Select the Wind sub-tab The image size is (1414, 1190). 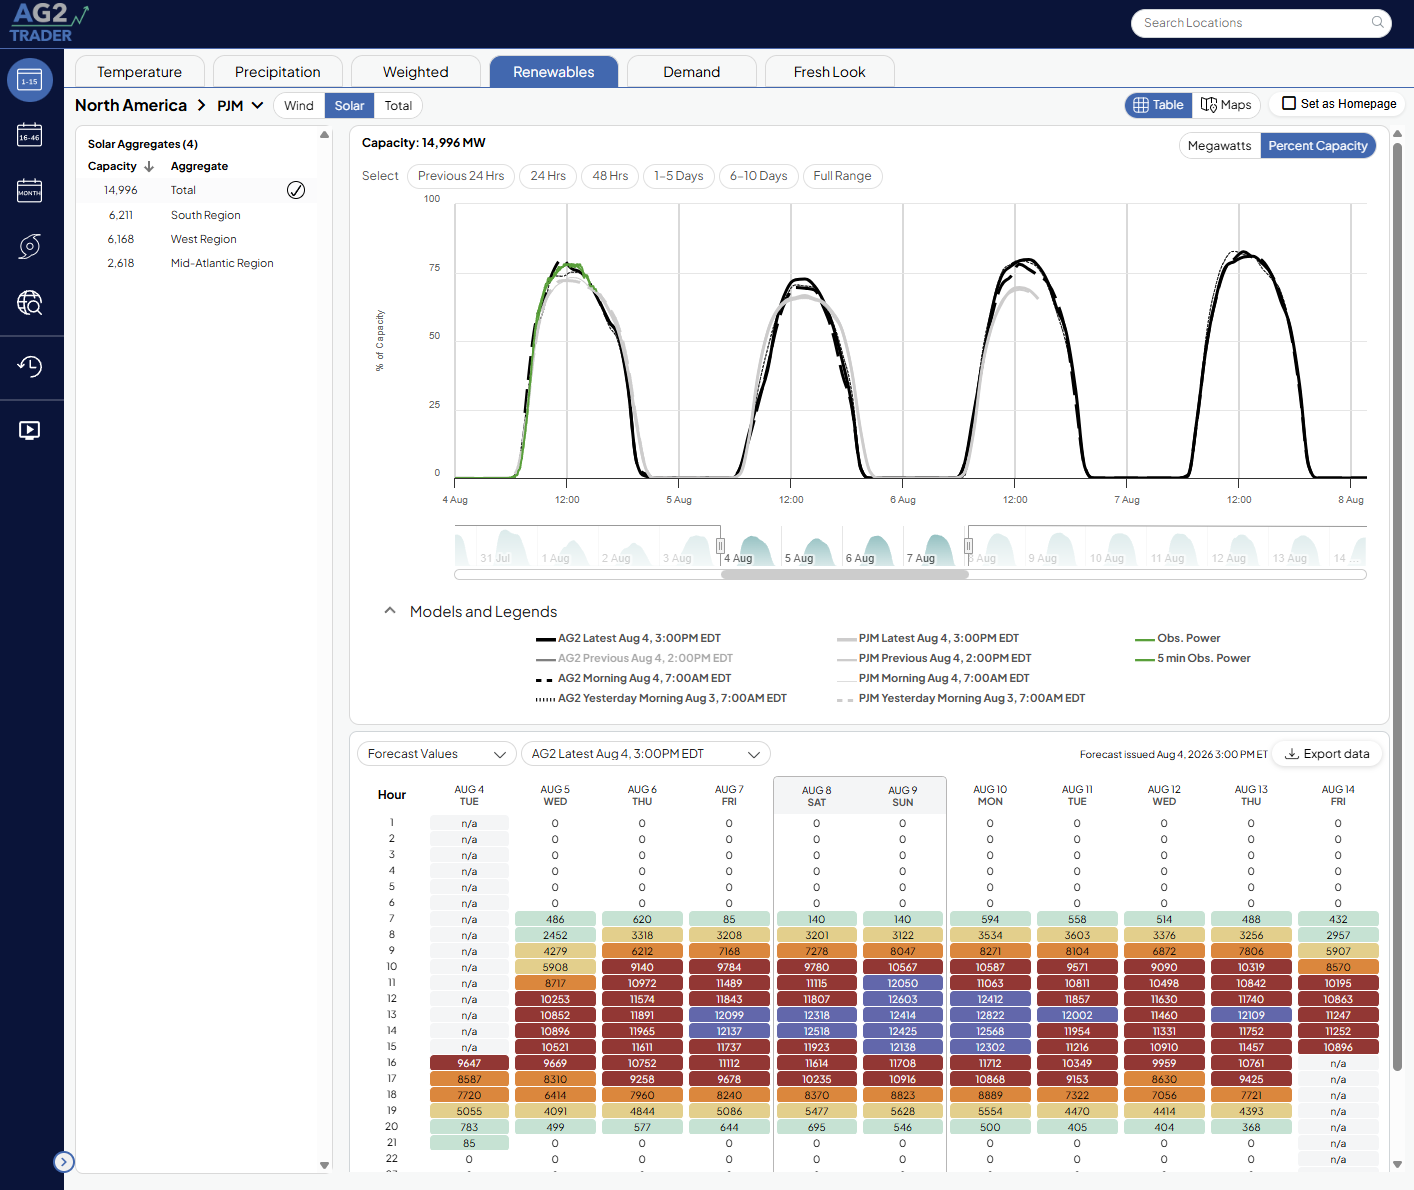(x=298, y=105)
